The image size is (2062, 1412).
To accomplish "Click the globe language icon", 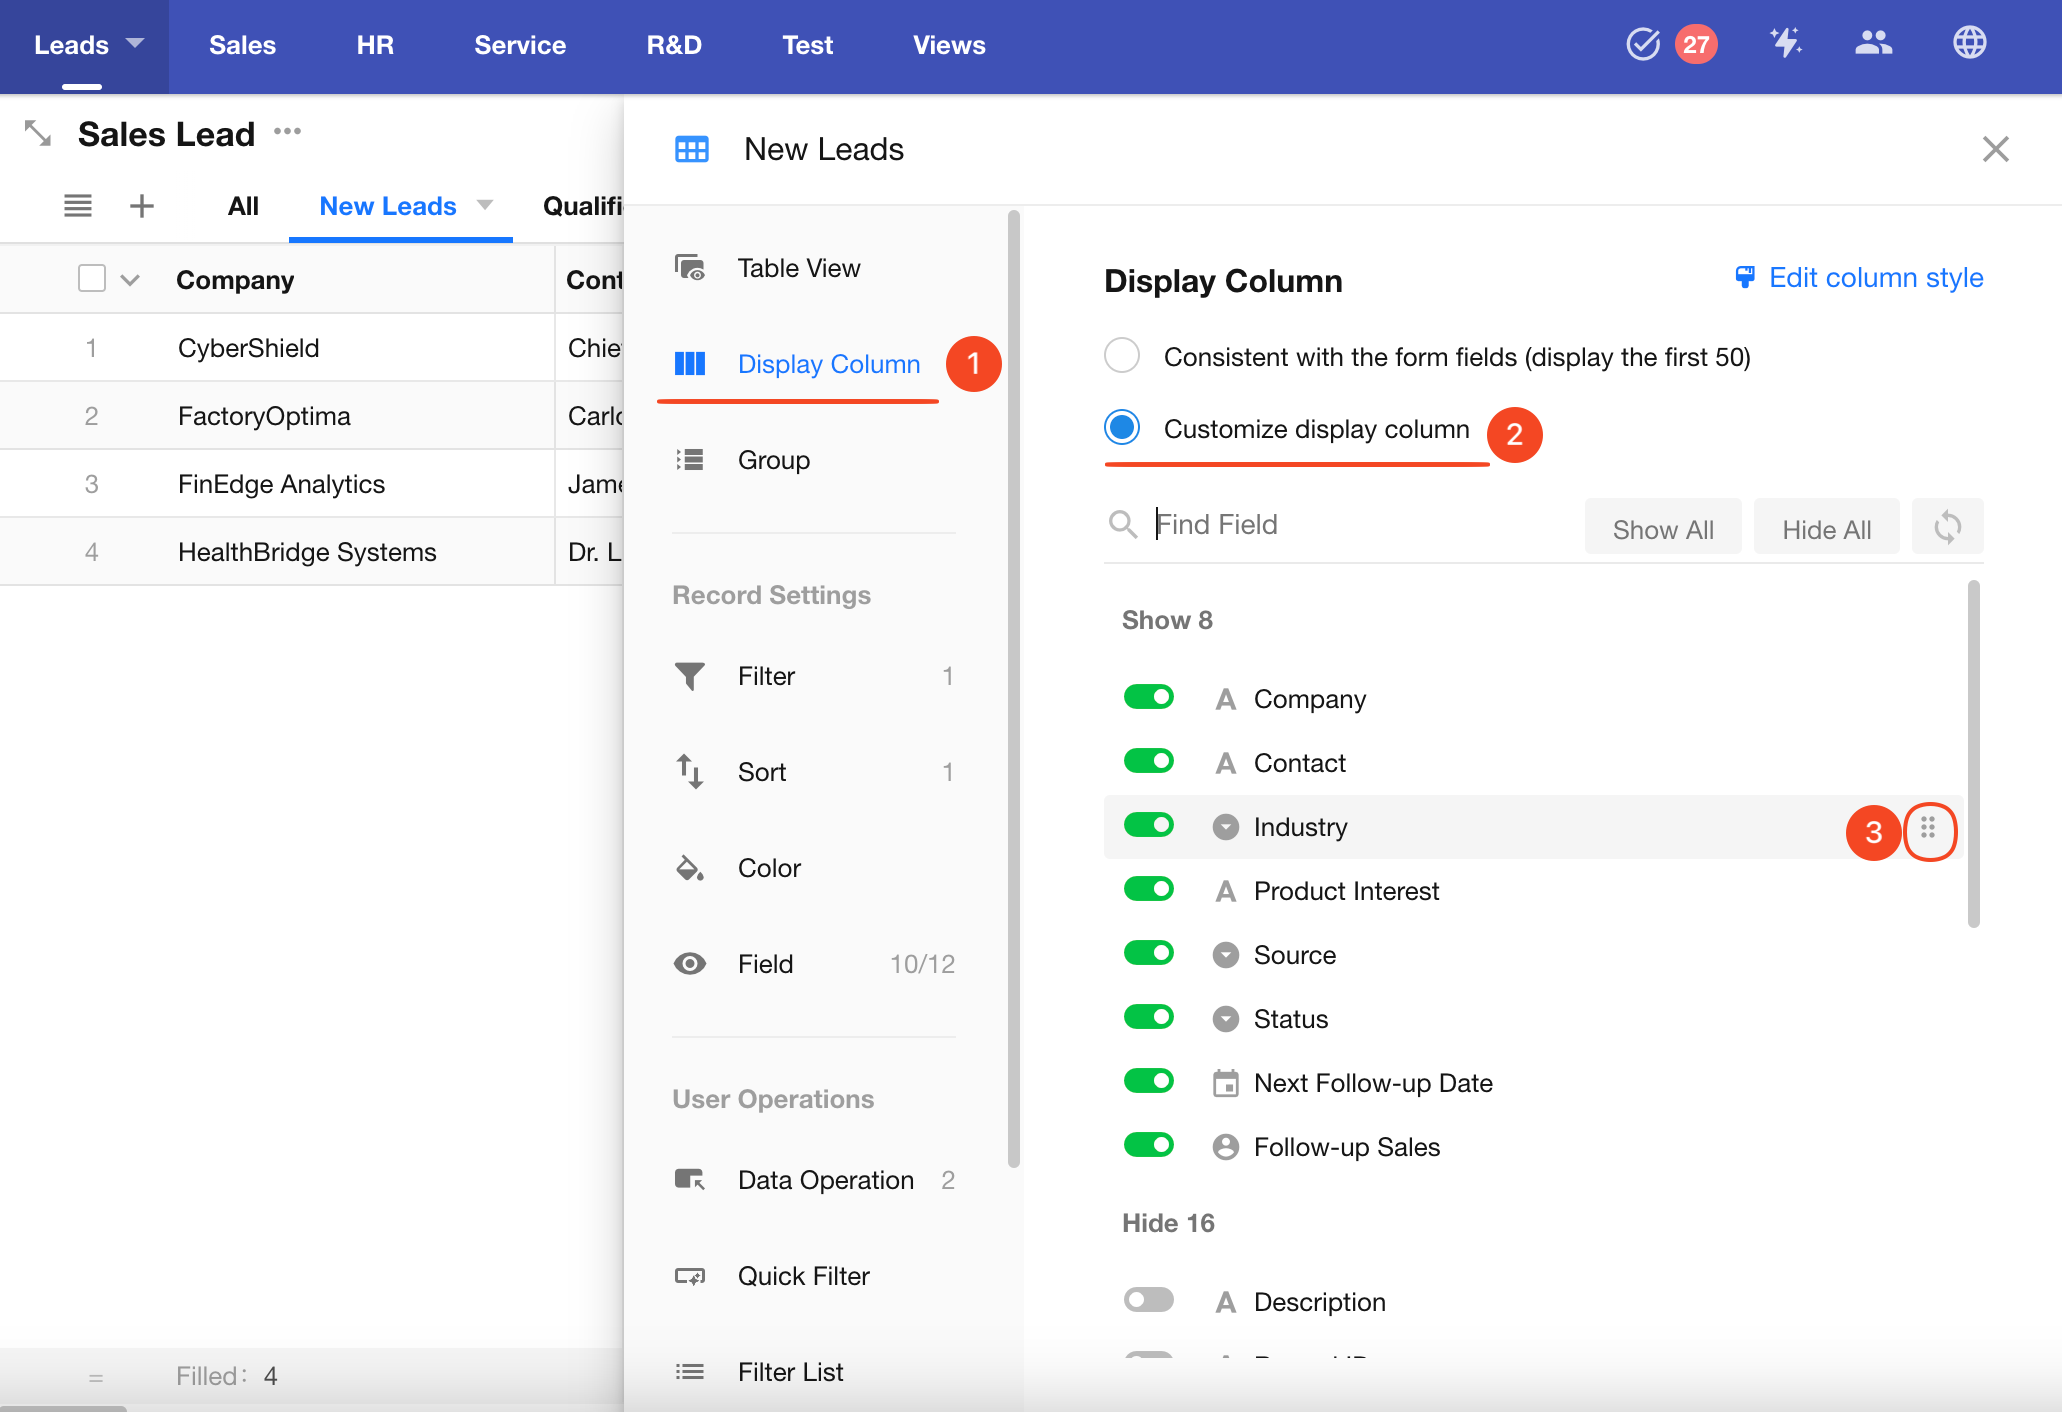I will 1969,43.
